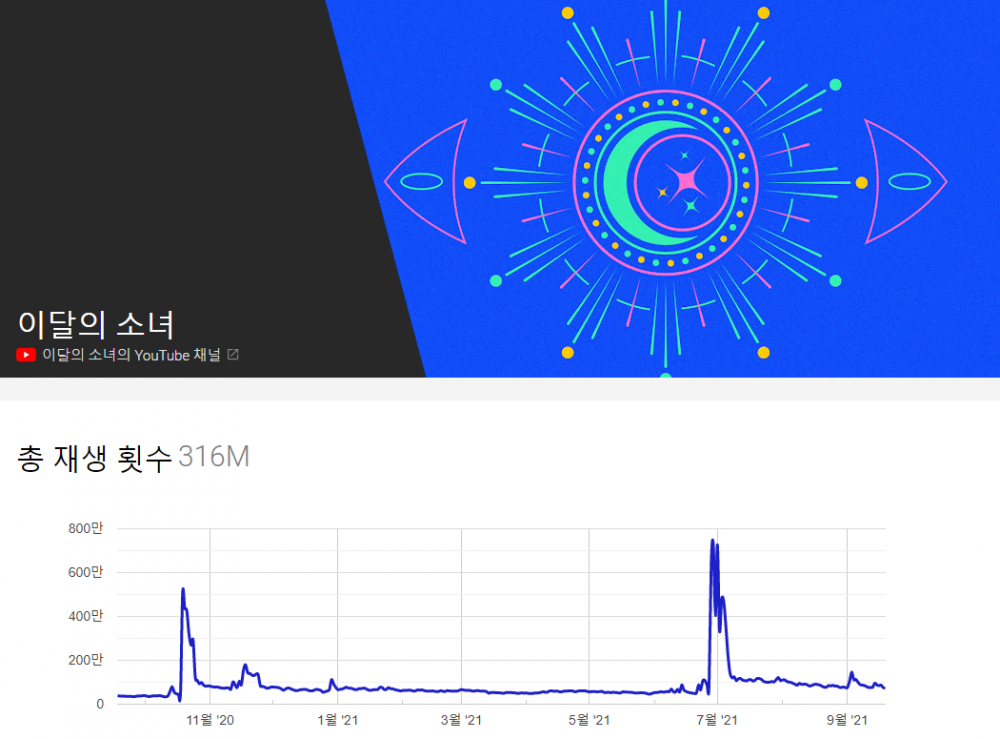The width and height of the screenshot is (1000, 739).
Task: Click the 3월 '21 x-axis label
Action: click(x=461, y=721)
